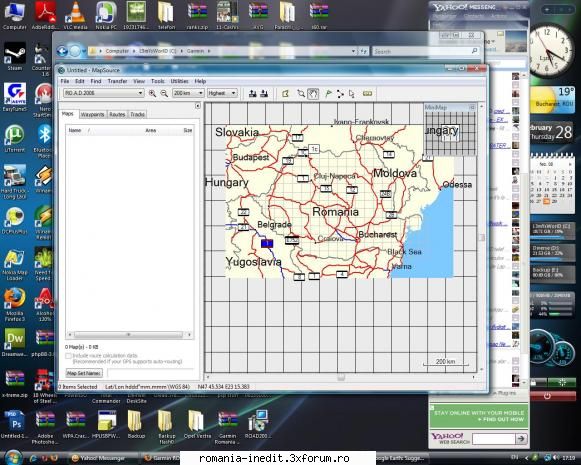This screenshot has height=465, width=581.
Task: Open the Help menu in MapSource
Action: tap(200, 81)
